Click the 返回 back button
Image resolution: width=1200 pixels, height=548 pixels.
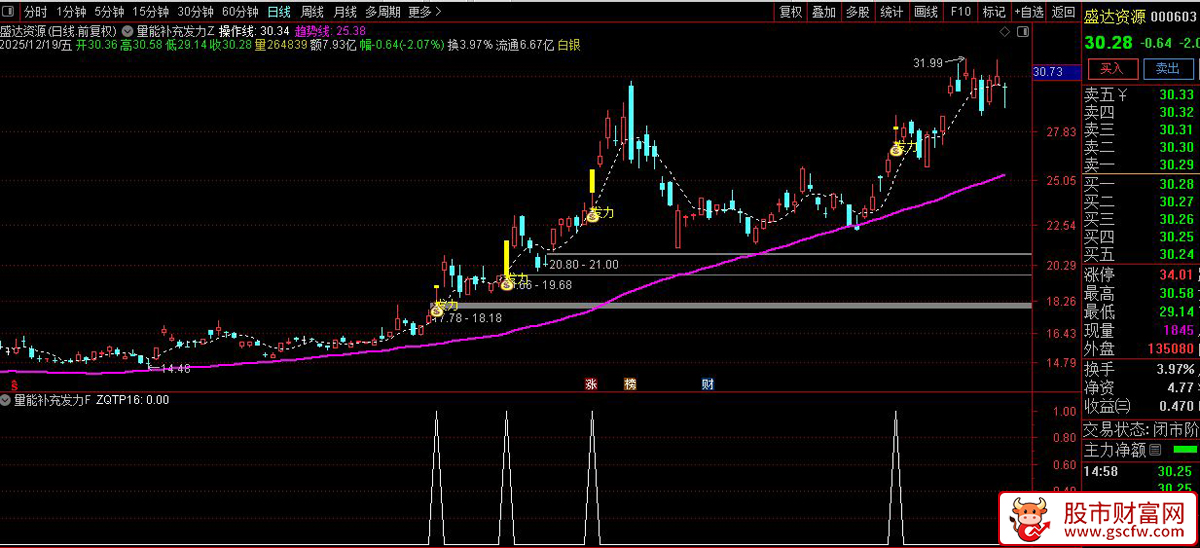(x=1062, y=12)
